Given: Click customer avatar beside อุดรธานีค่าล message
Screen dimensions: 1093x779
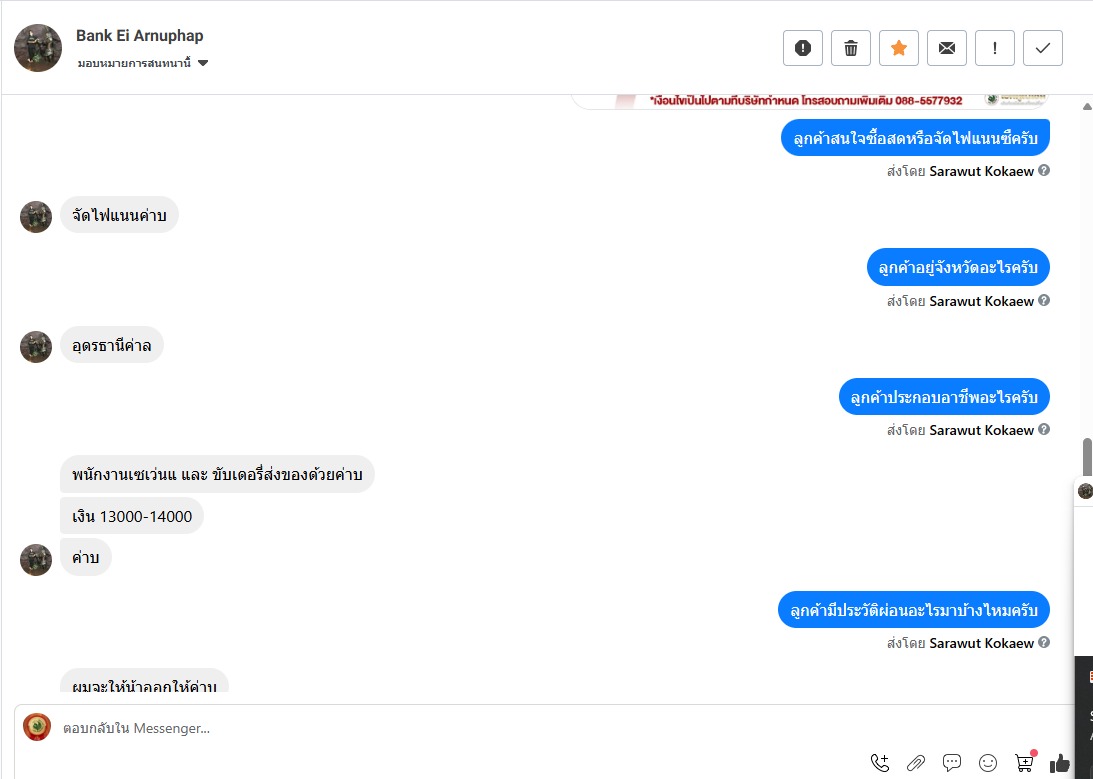Looking at the screenshot, I should coord(36,346).
